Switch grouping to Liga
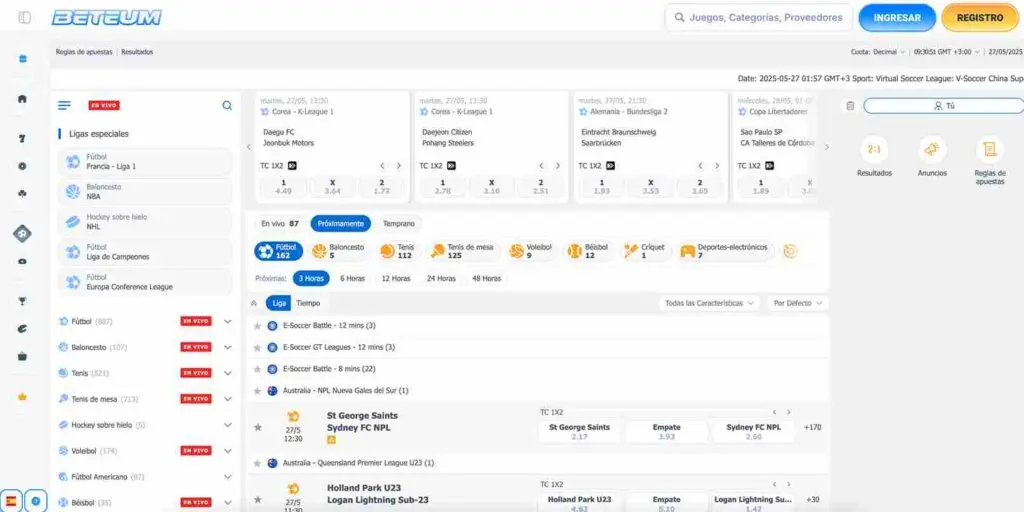Viewport: 1024px width, 512px height. [279, 303]
